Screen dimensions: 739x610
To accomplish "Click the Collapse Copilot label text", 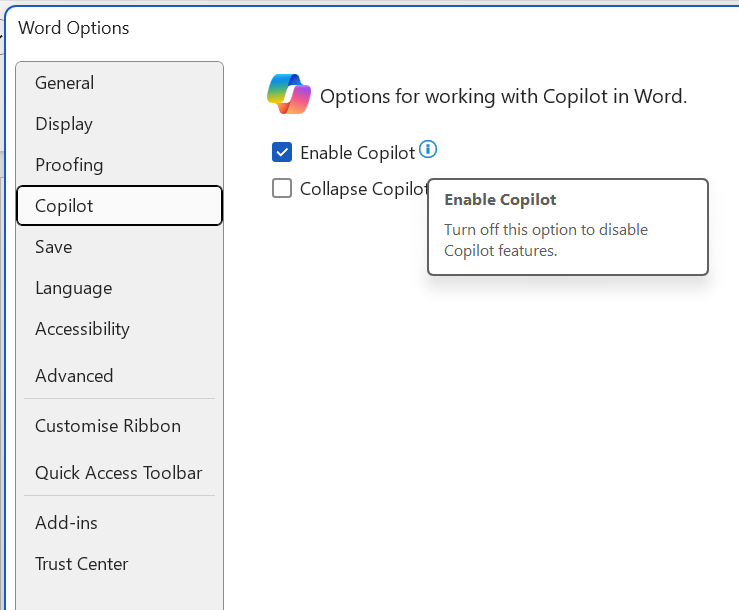I will [x=364, y=189].
